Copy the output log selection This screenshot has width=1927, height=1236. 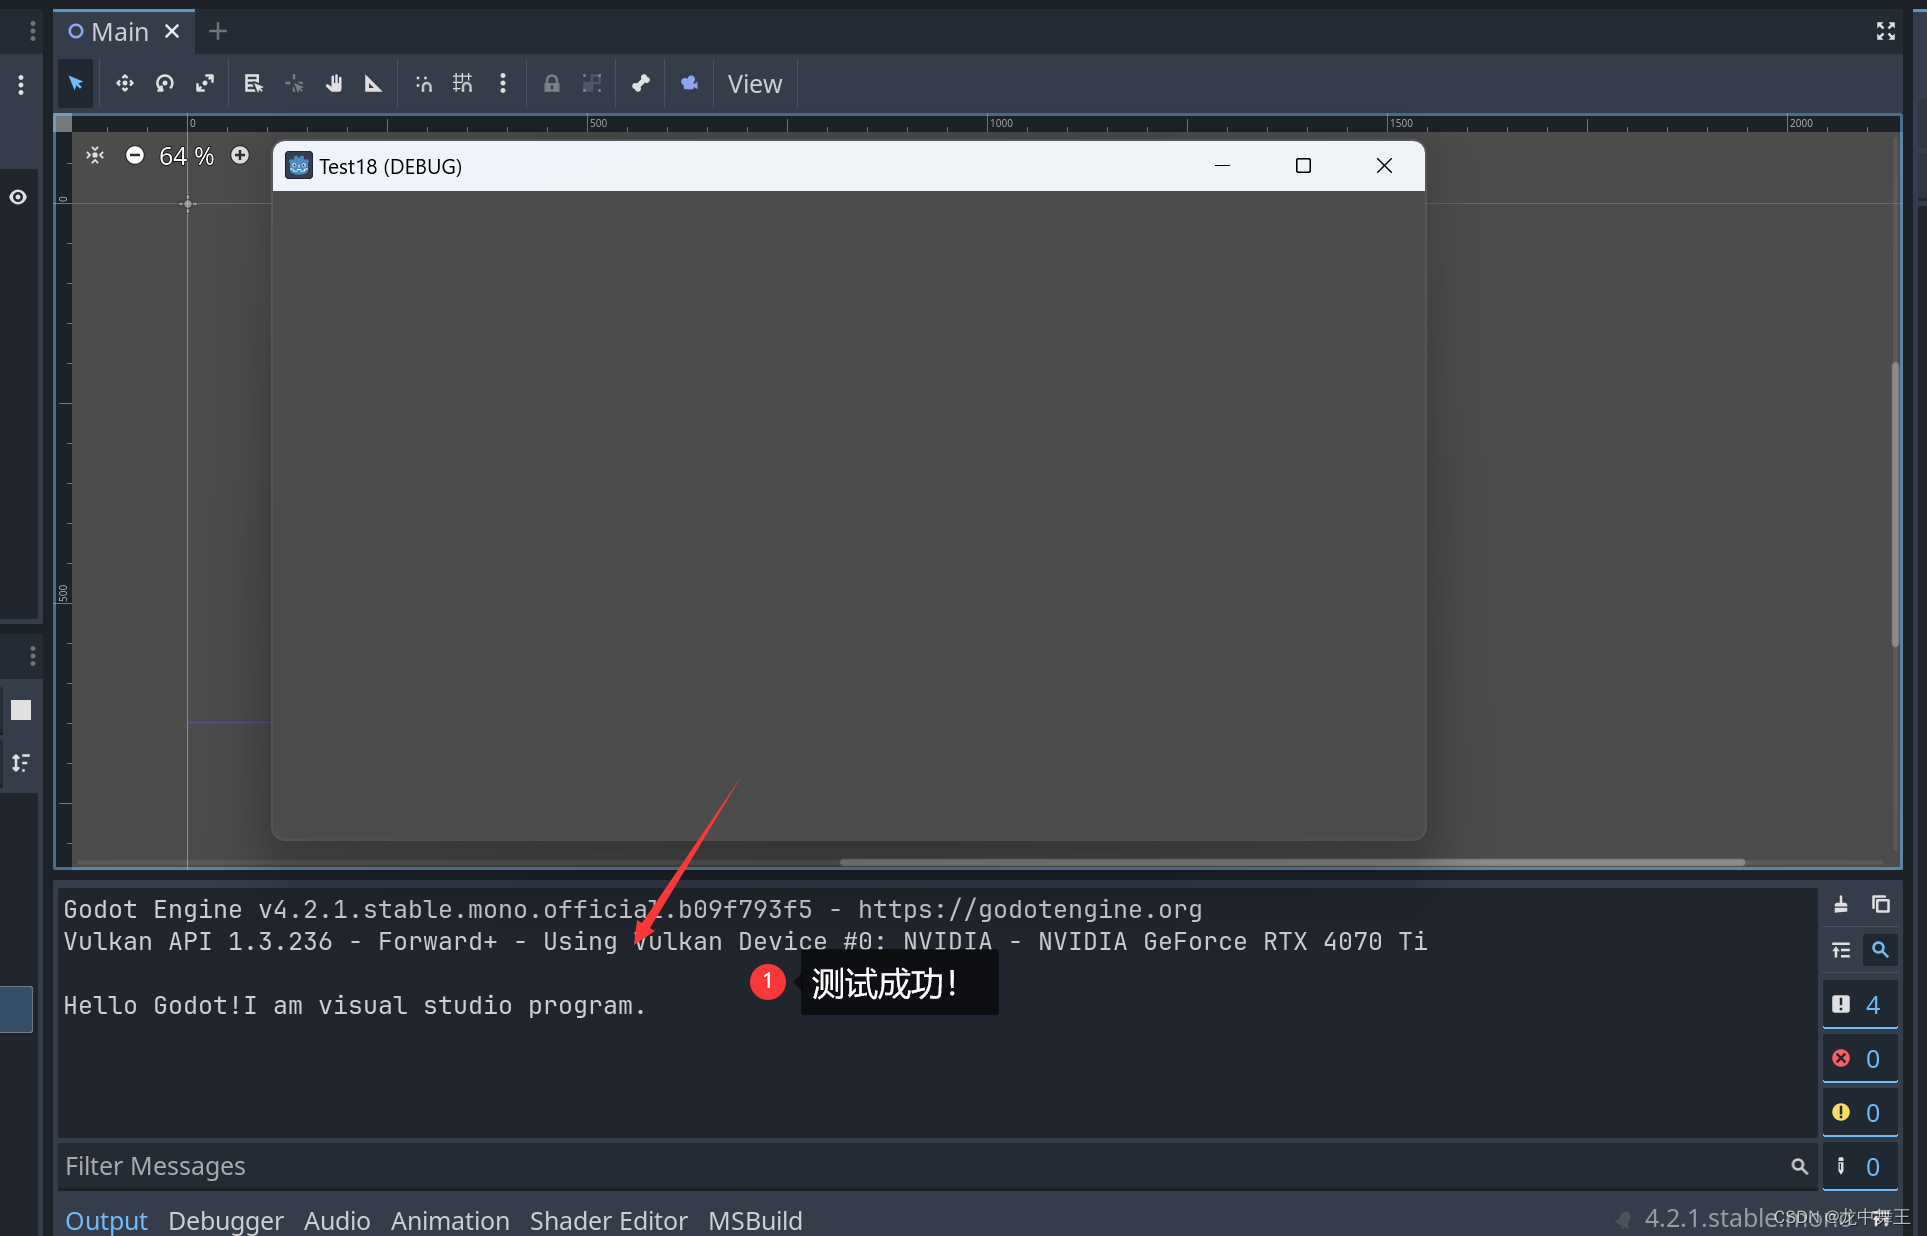click(1881, 905)
